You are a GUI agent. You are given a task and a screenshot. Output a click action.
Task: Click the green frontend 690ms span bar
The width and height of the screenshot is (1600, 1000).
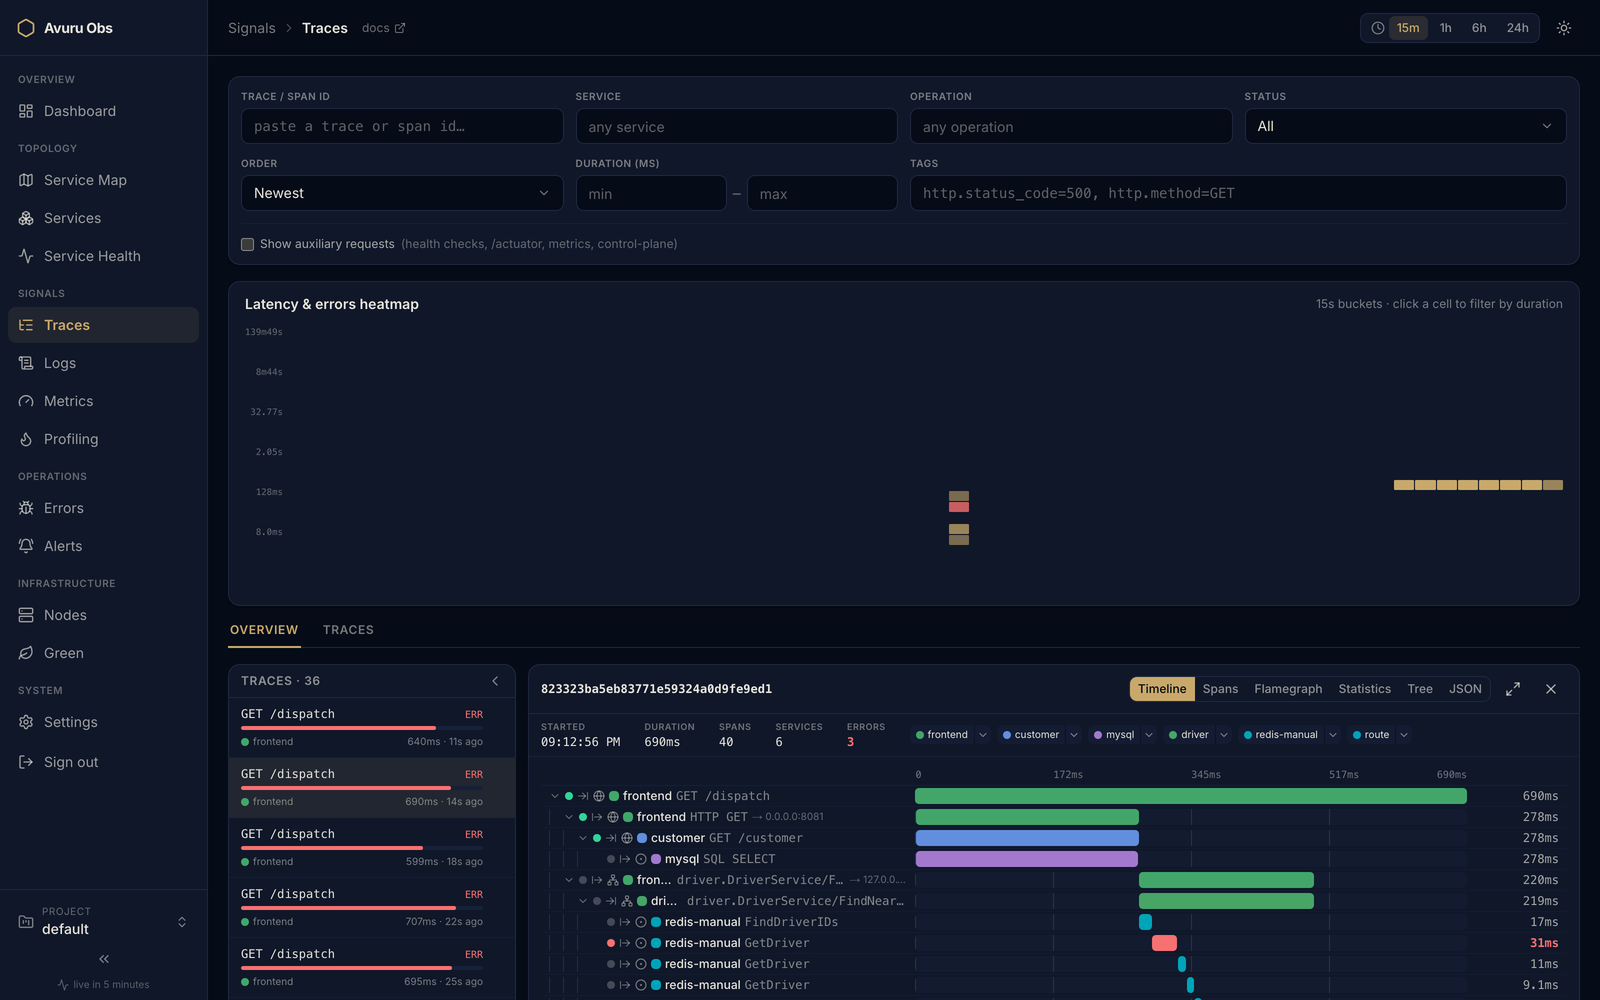[1191, 796]
